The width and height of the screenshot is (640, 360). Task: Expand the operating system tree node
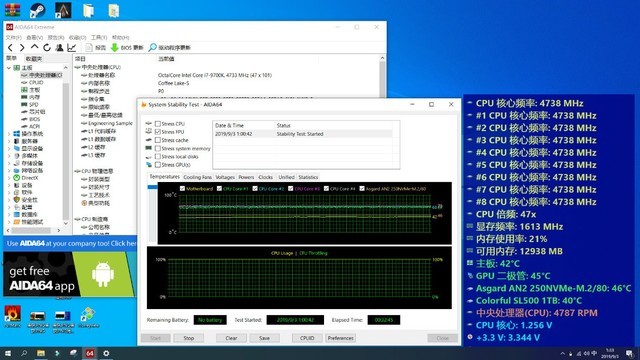pos(9,134)
